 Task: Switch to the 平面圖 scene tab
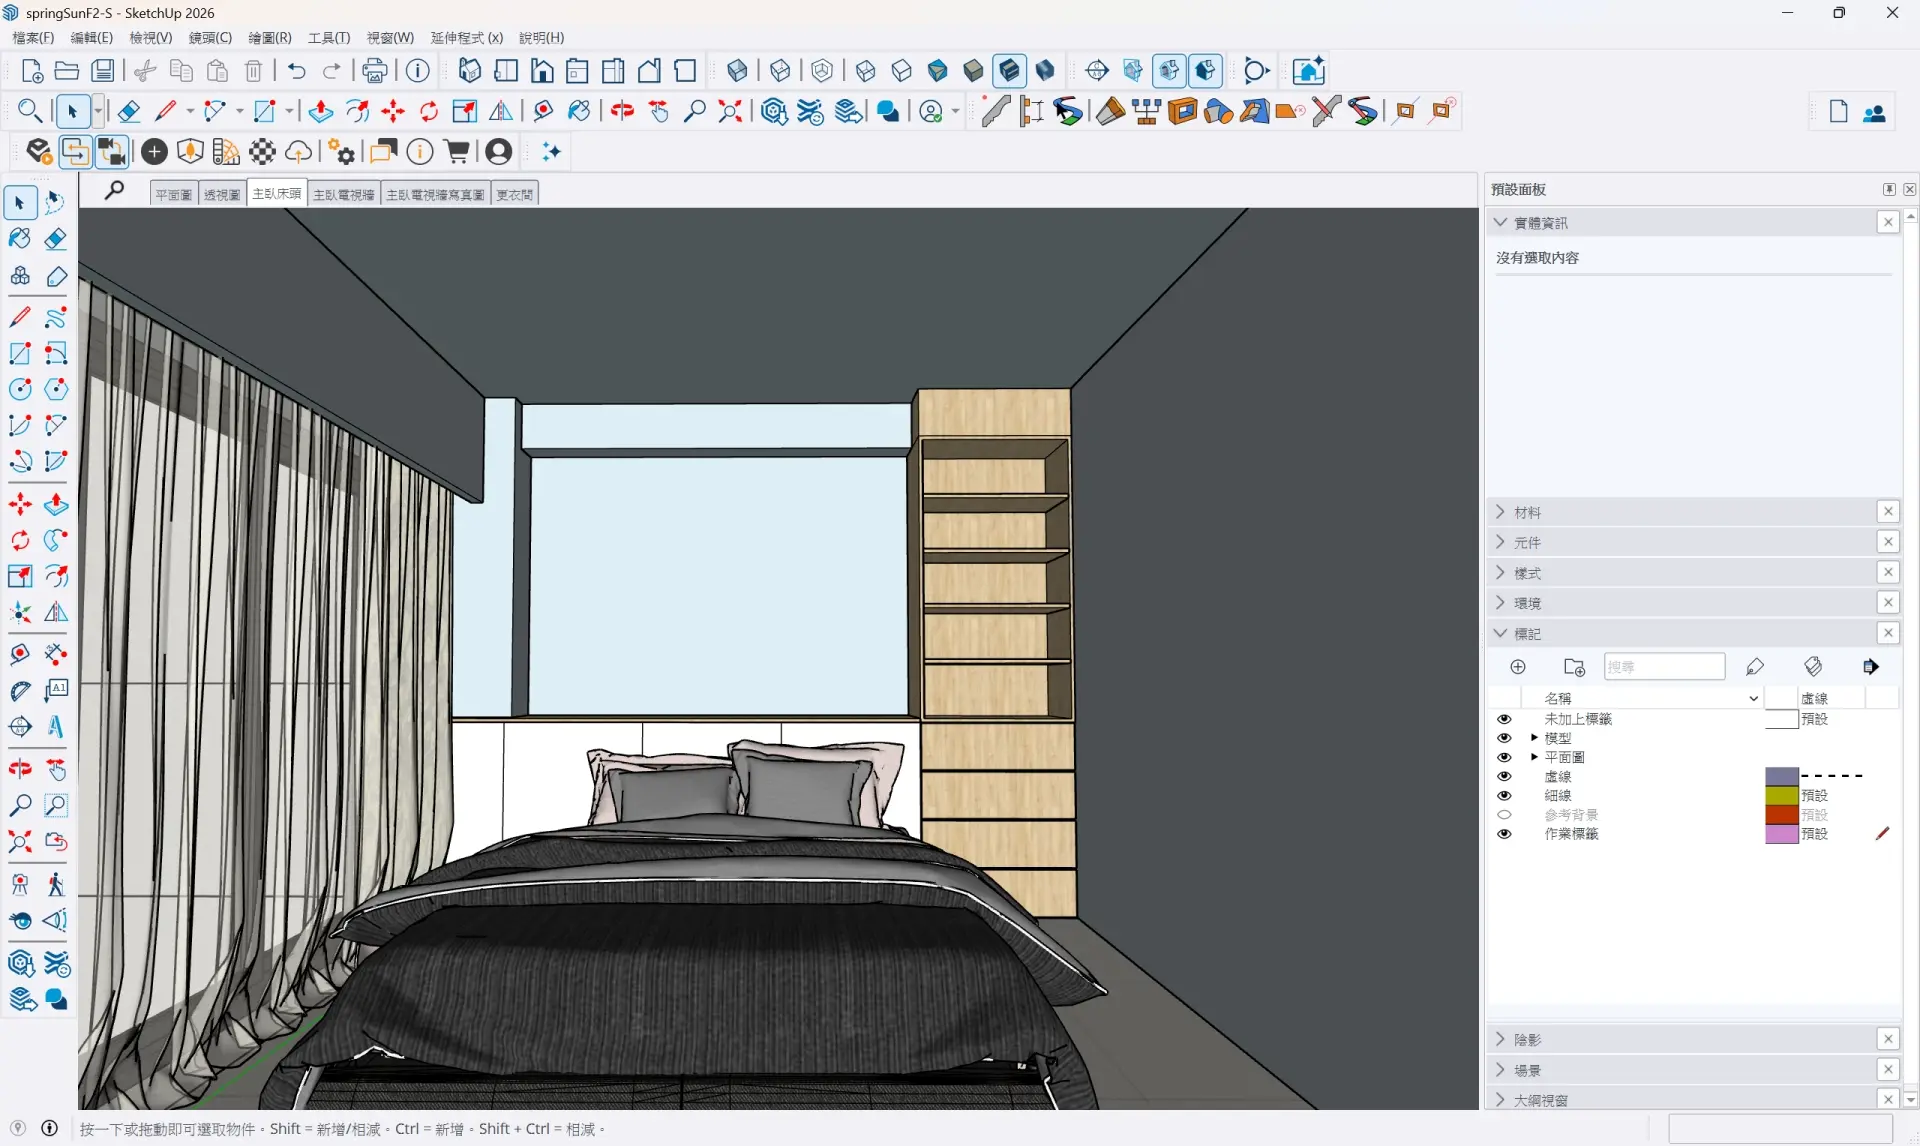point(174,195)
